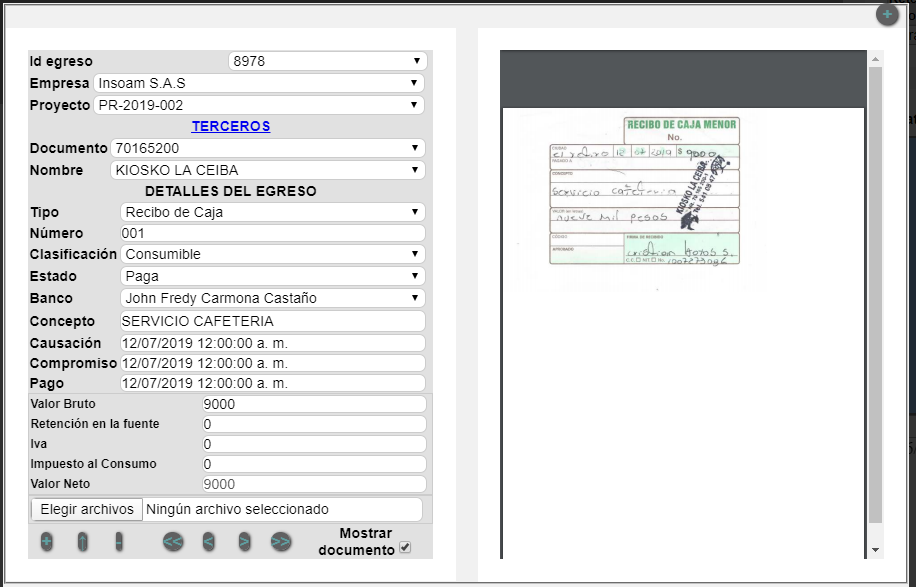Click the document viewer vertical scrollbar
The height and width of the screenshot is (587, 916).
tap(875, 300)
